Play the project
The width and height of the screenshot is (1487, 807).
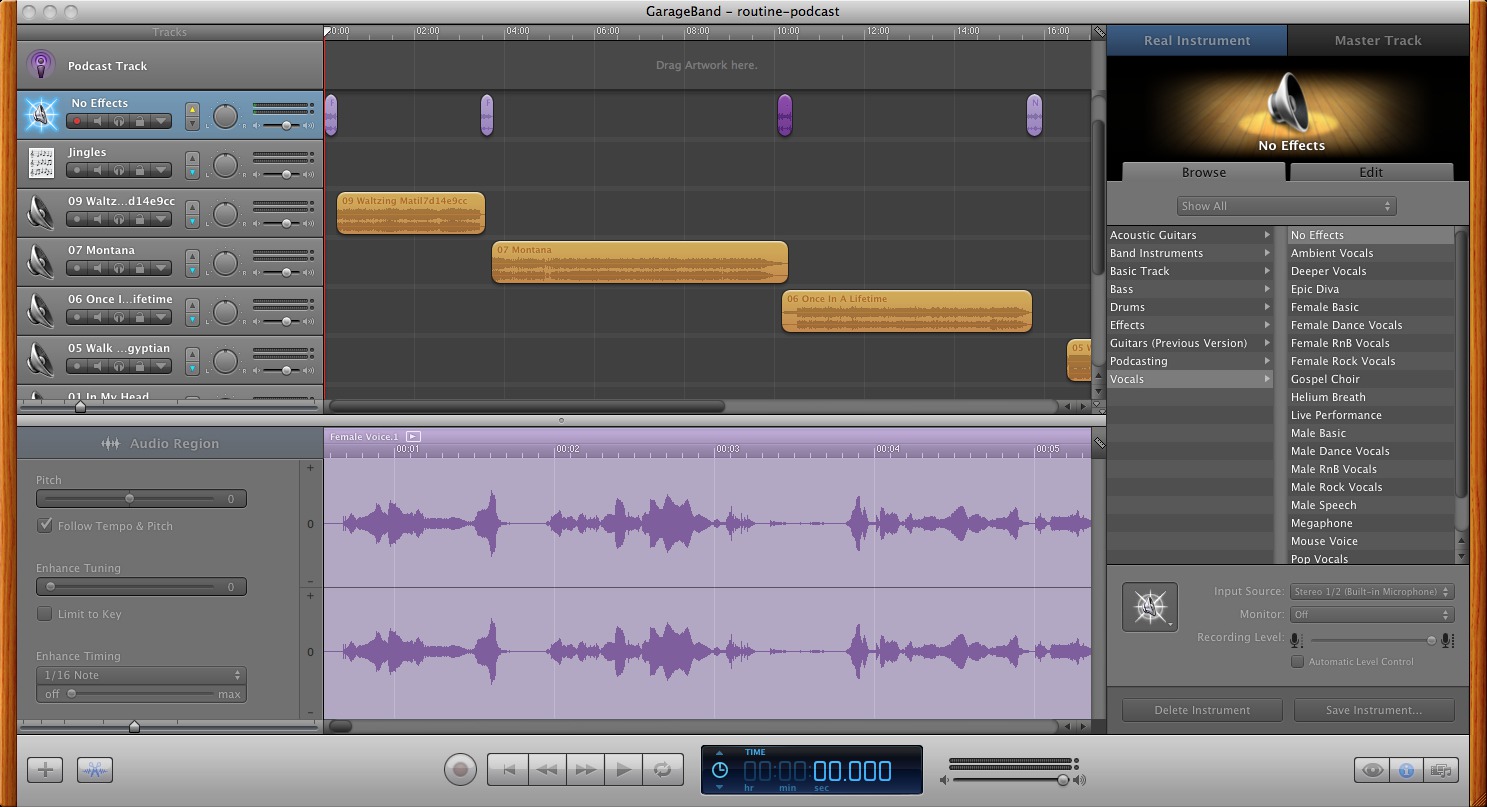click(x=624, y=770)
